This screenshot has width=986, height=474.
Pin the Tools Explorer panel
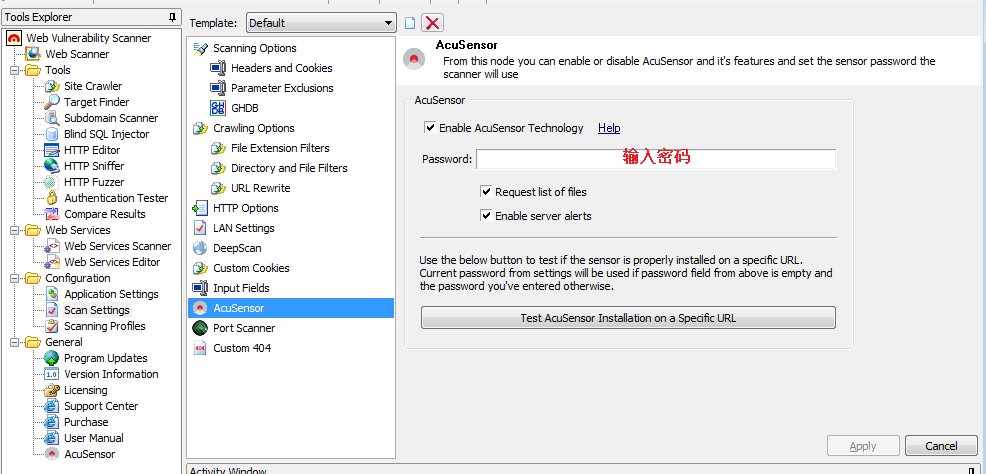172,18
